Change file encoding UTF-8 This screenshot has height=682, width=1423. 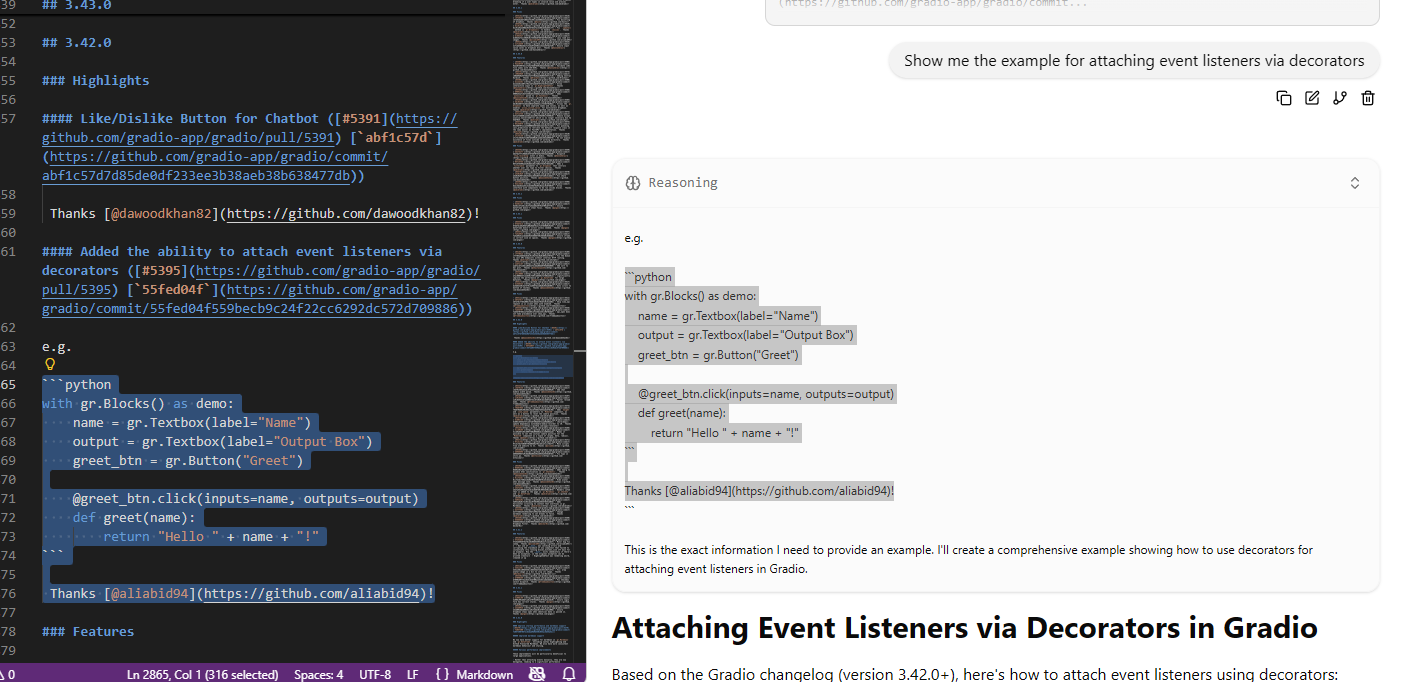pyautogui.click(x=375, y=674)
